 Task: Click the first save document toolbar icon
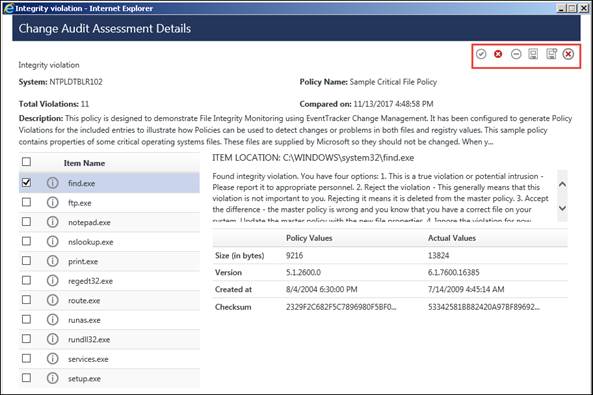(x=533, y=54)
